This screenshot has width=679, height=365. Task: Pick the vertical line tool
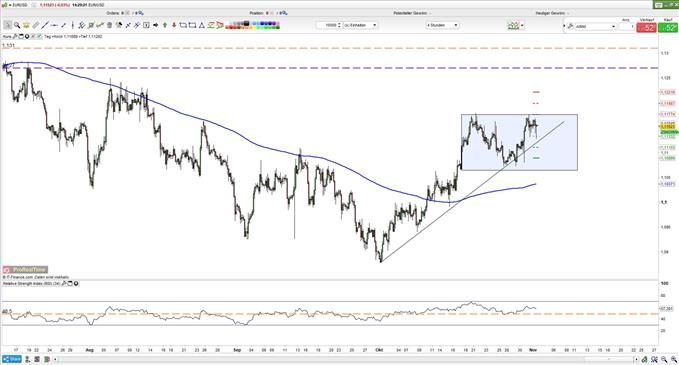coord(73,25)
